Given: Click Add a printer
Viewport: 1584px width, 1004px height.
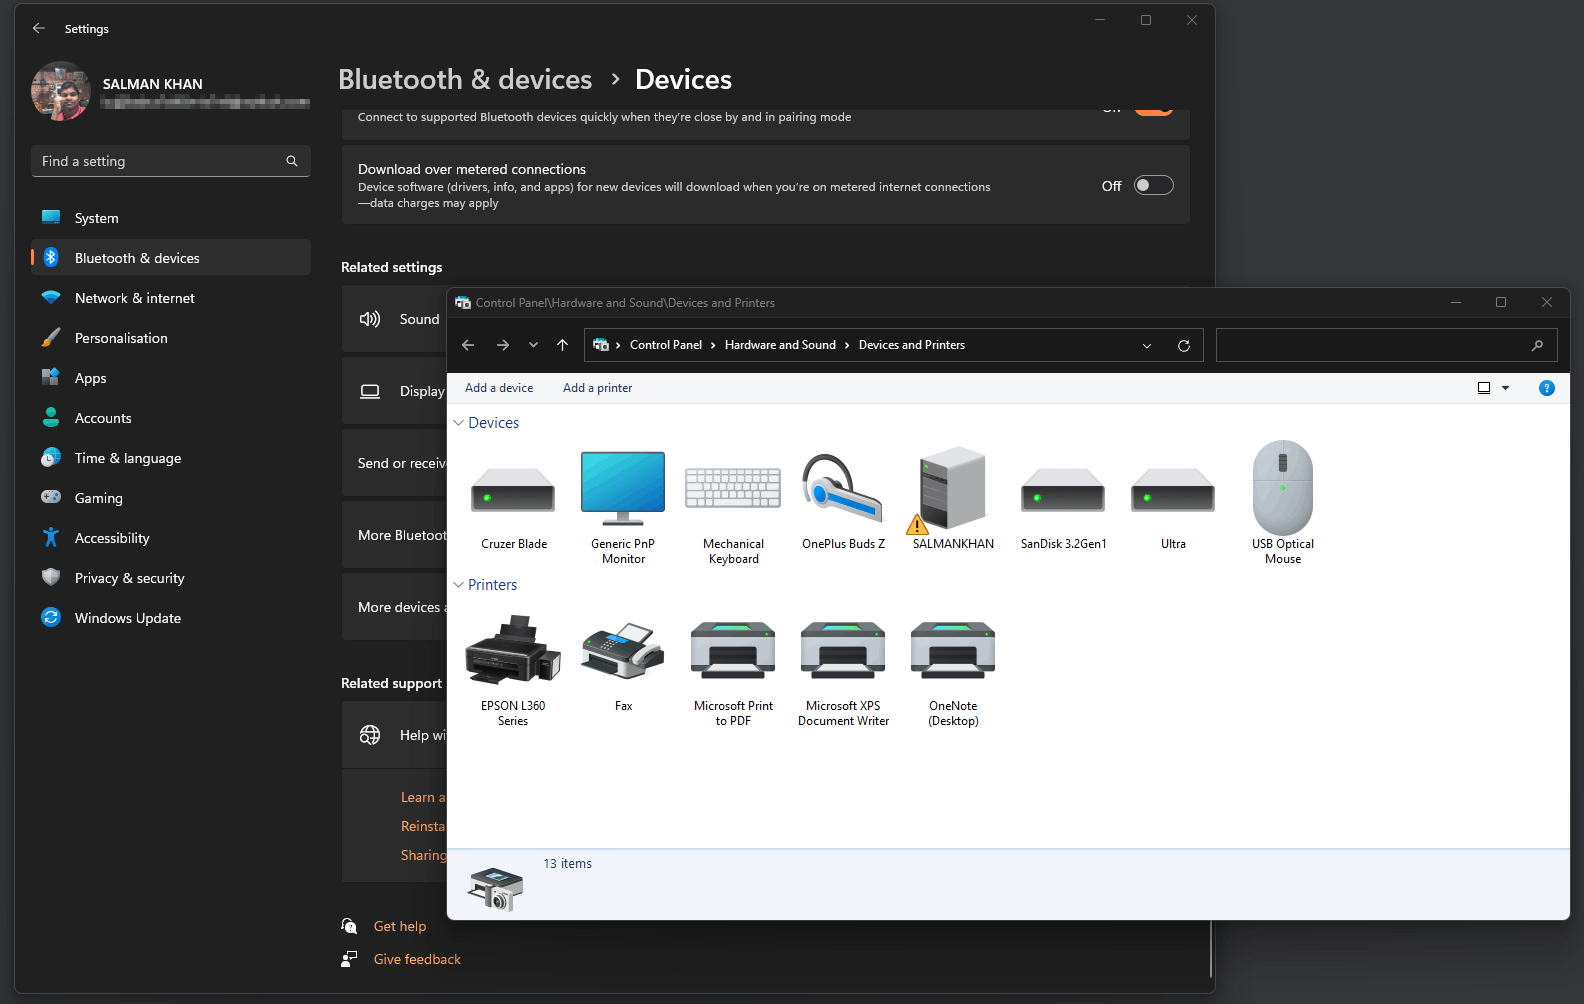Looking at the screenshot, I should click(597, 388).
